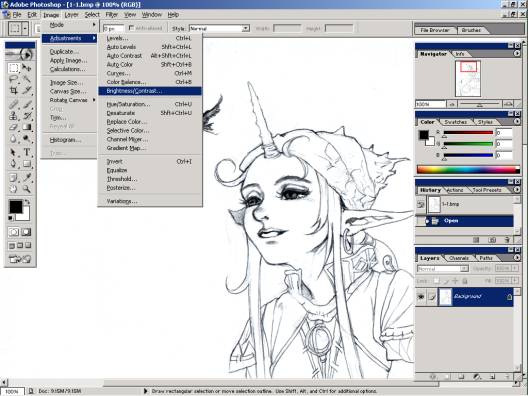This screenshot has width=528, height=396.
Task: Switch to full screen mode in toolbox
Action: pos(28,245)
